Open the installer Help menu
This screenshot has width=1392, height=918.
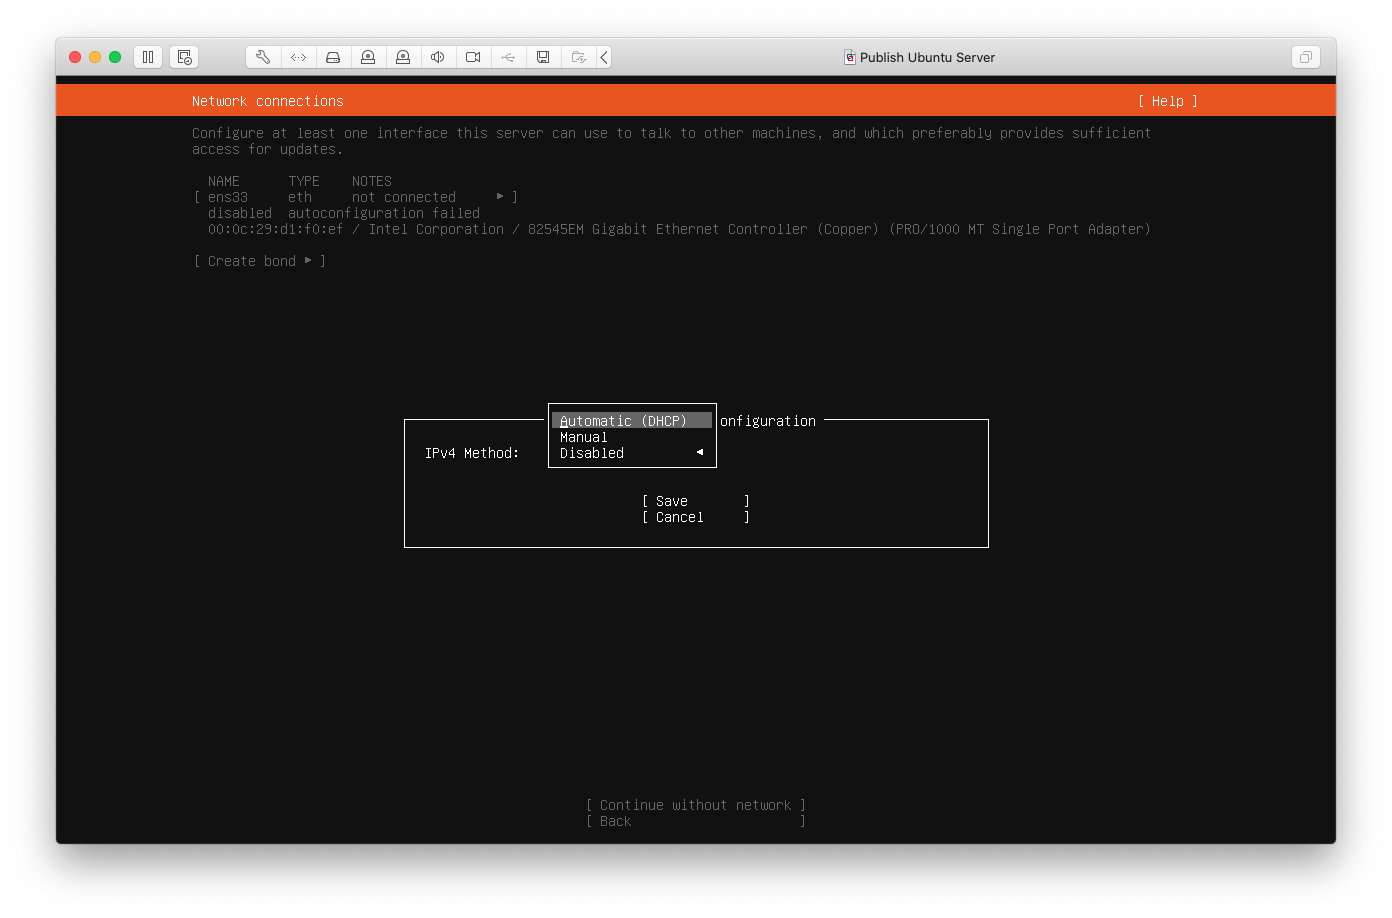point(1166,100)
